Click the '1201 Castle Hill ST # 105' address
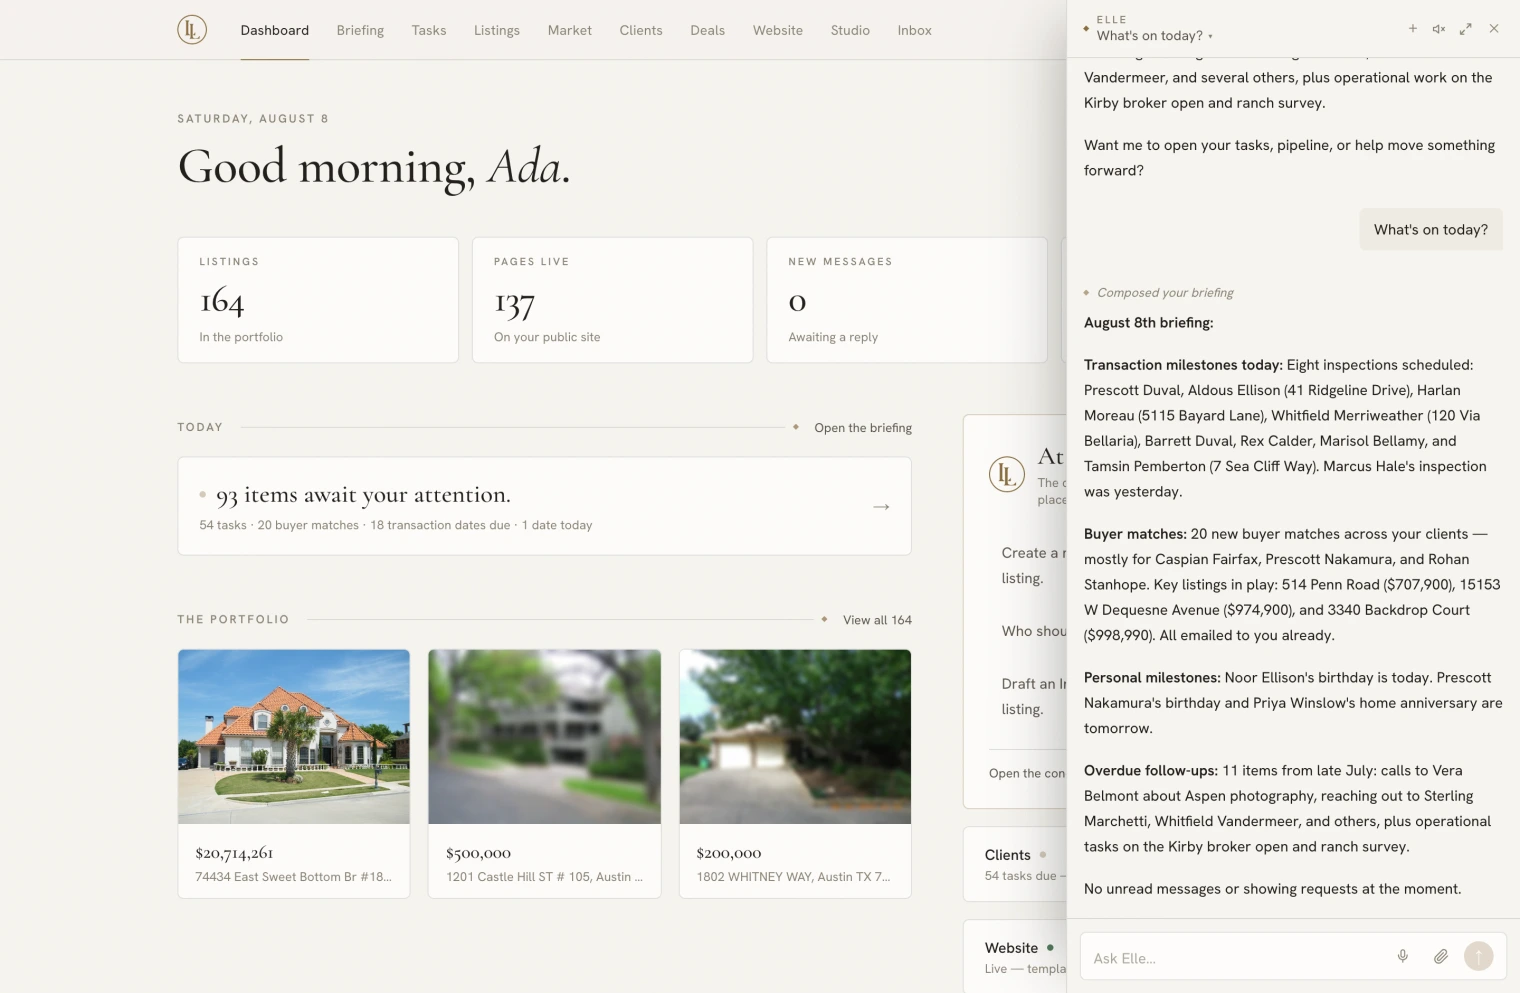1520x993 pixels. click(x=545, y=877)
